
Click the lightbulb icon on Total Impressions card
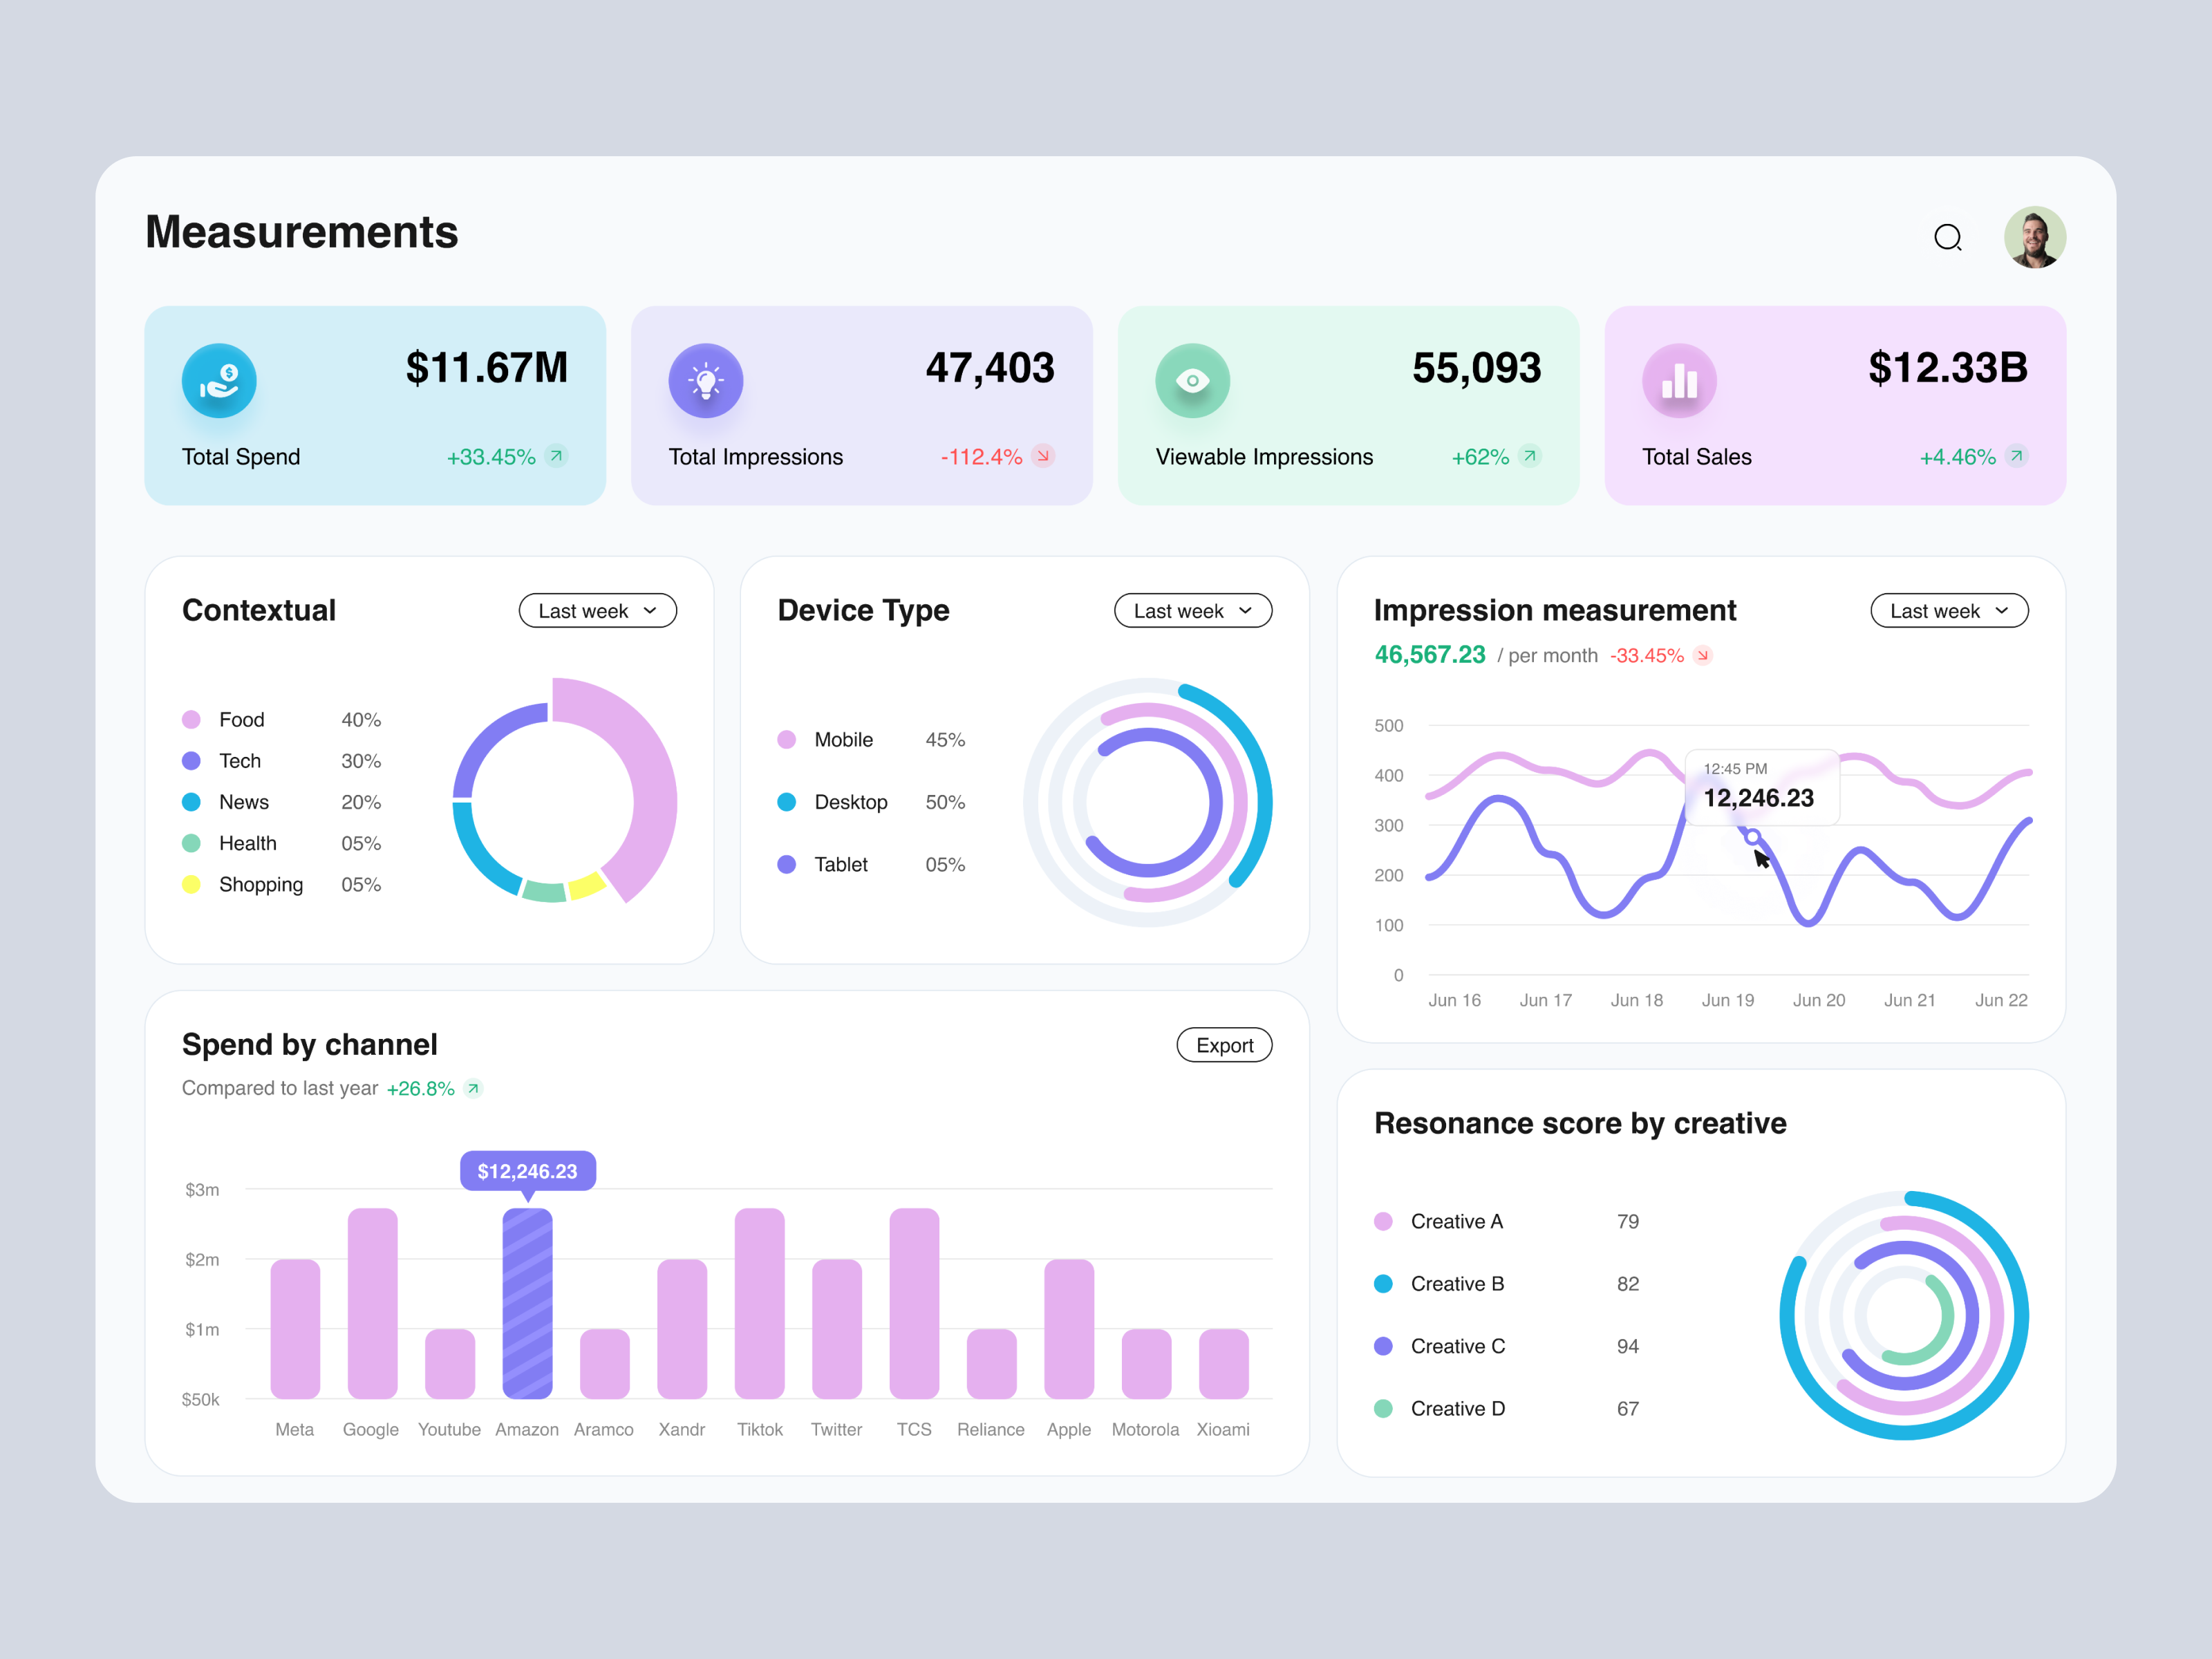[x=706, y=380]
